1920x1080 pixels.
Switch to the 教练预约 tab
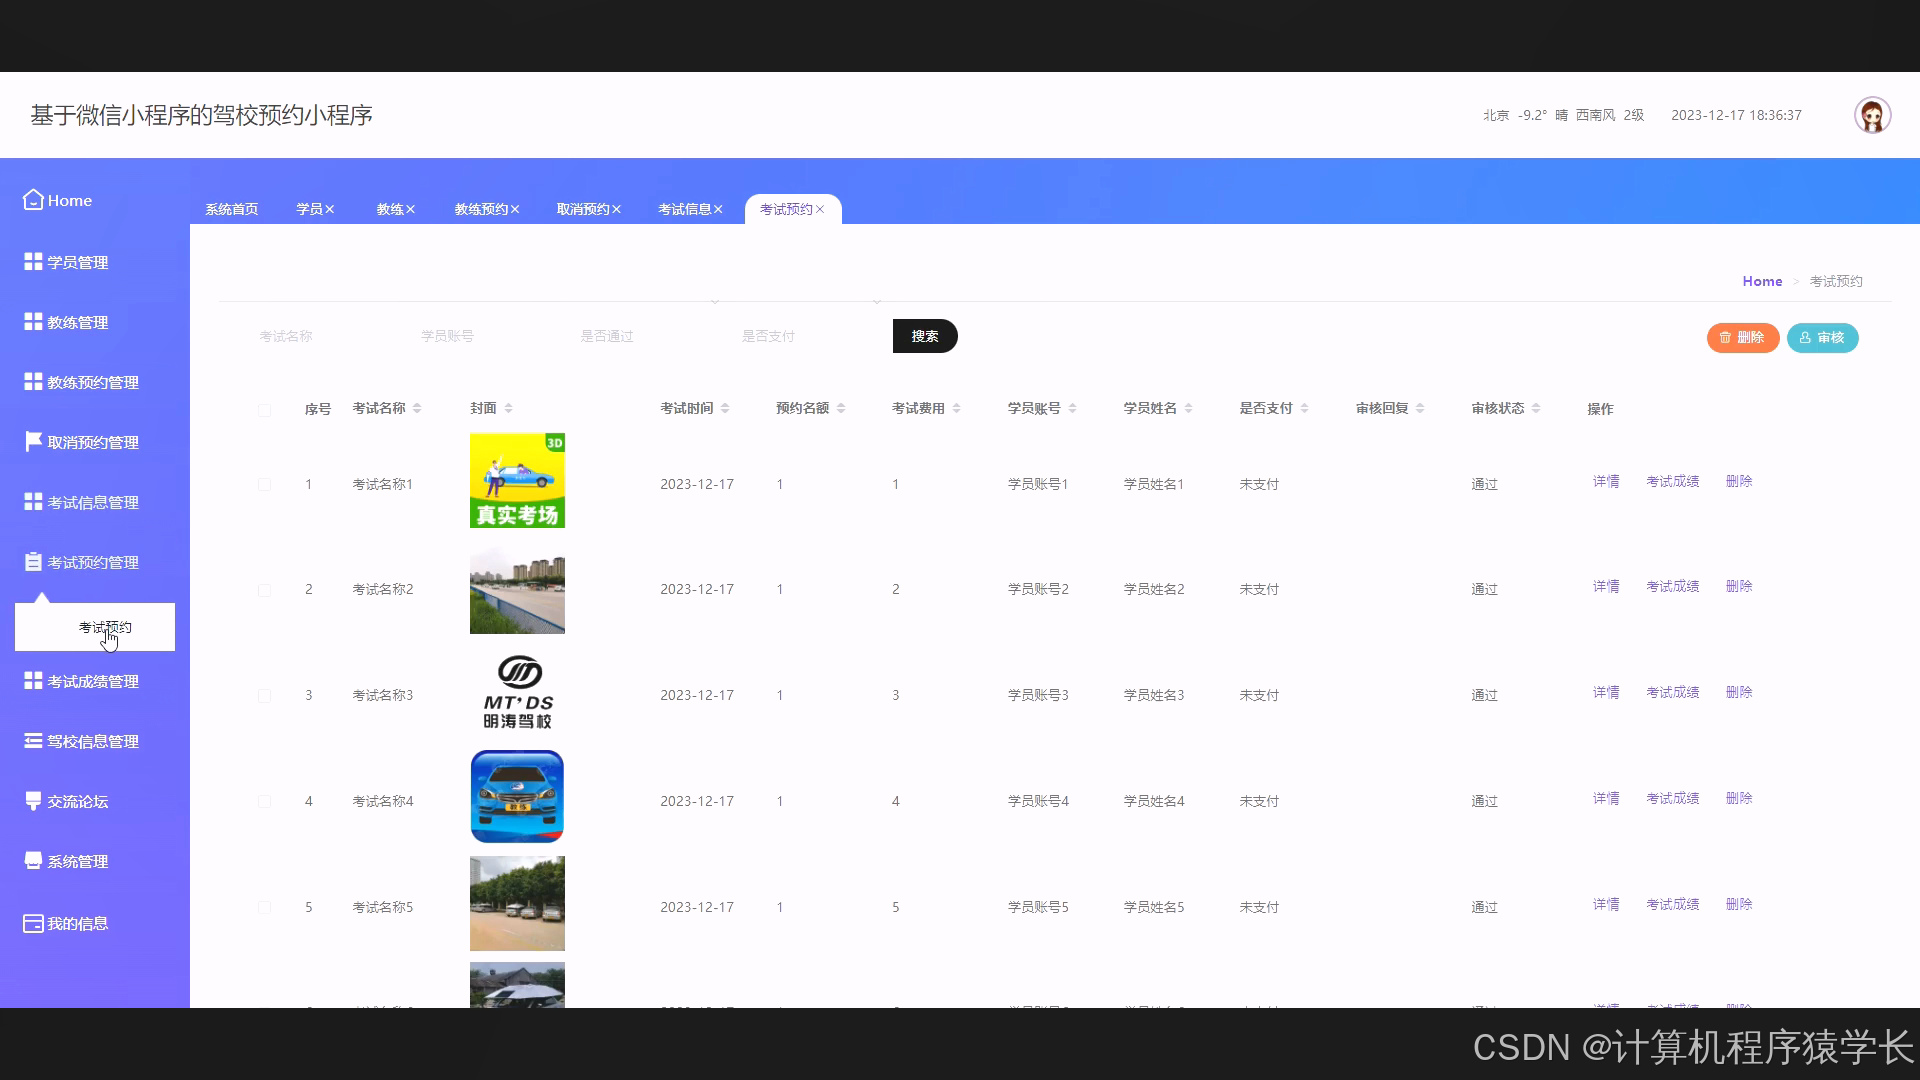coord(481,209)
